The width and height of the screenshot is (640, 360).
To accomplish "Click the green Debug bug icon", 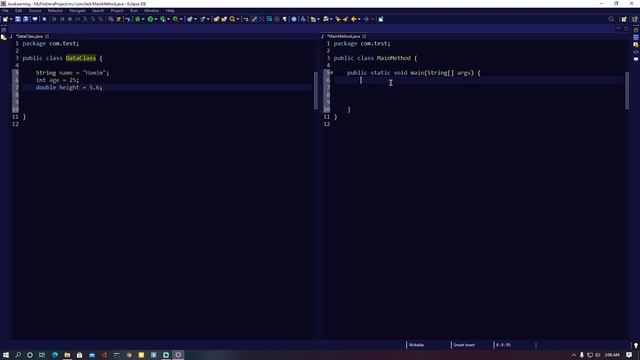I will coord(138,19).
